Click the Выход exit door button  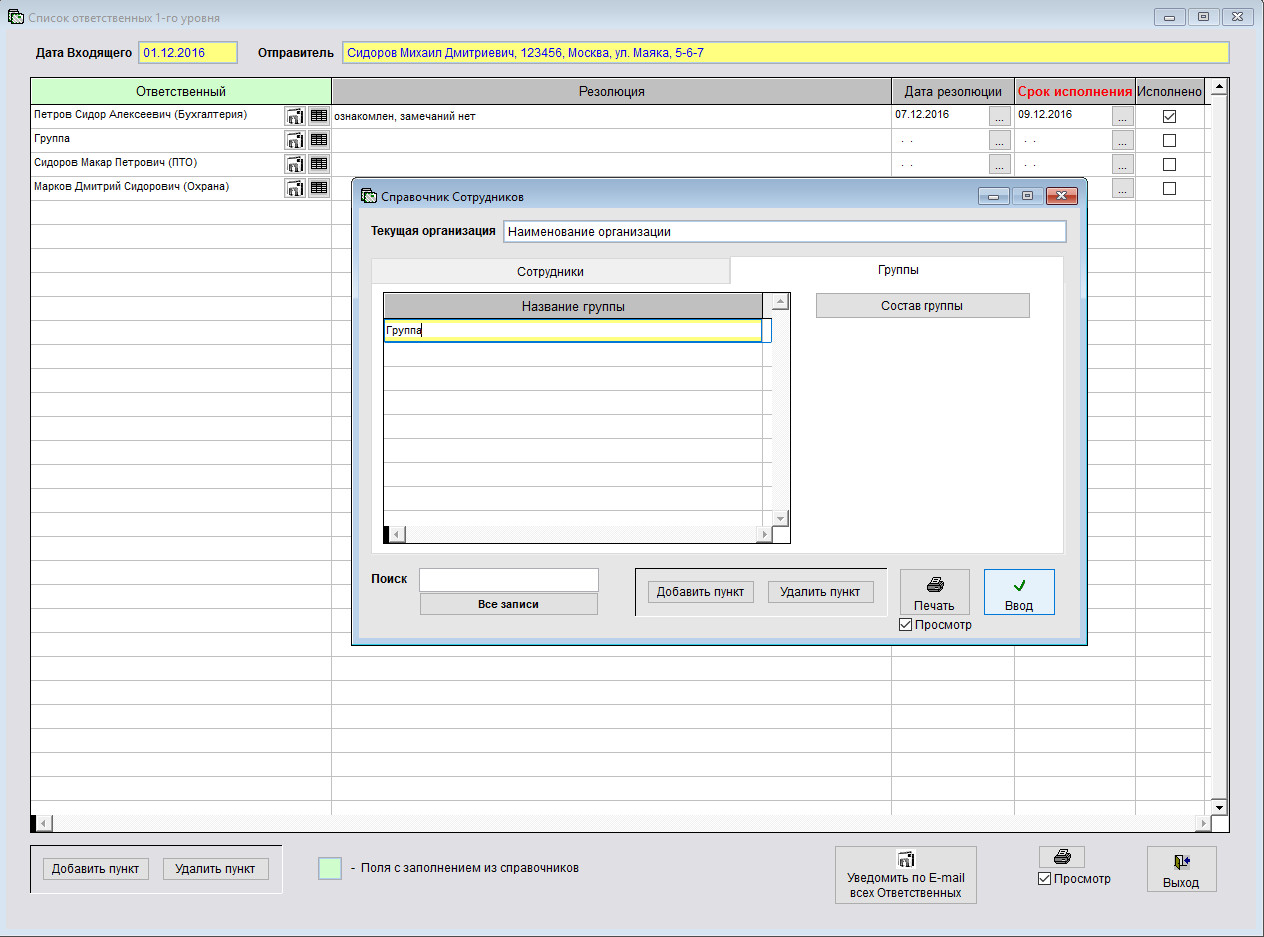click(x=1181, y=869)
